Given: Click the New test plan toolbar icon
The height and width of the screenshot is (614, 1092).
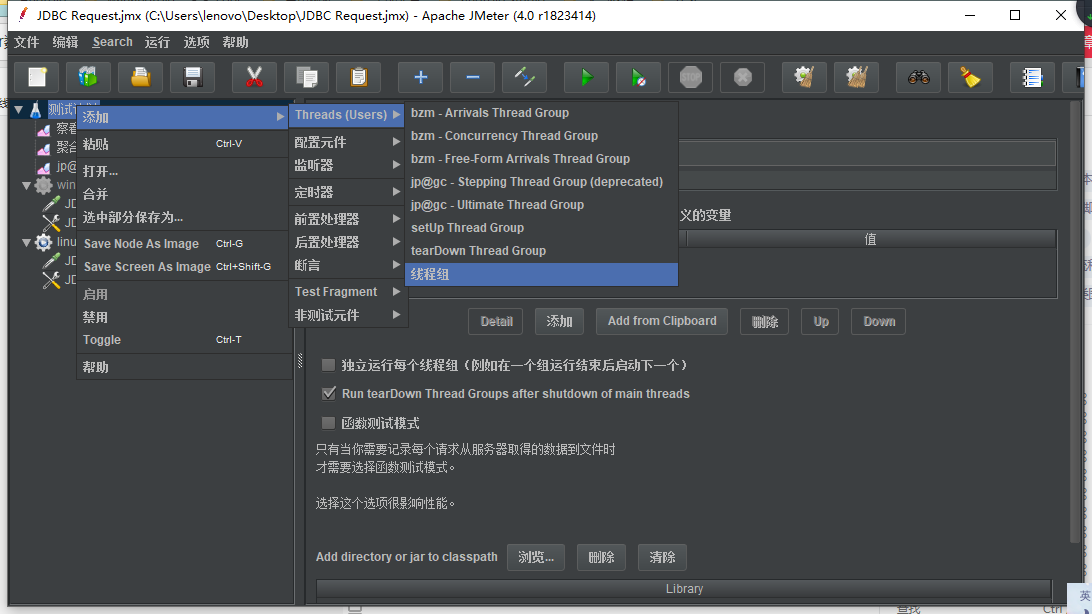Looking at the screenshot, I should (37, 77).
